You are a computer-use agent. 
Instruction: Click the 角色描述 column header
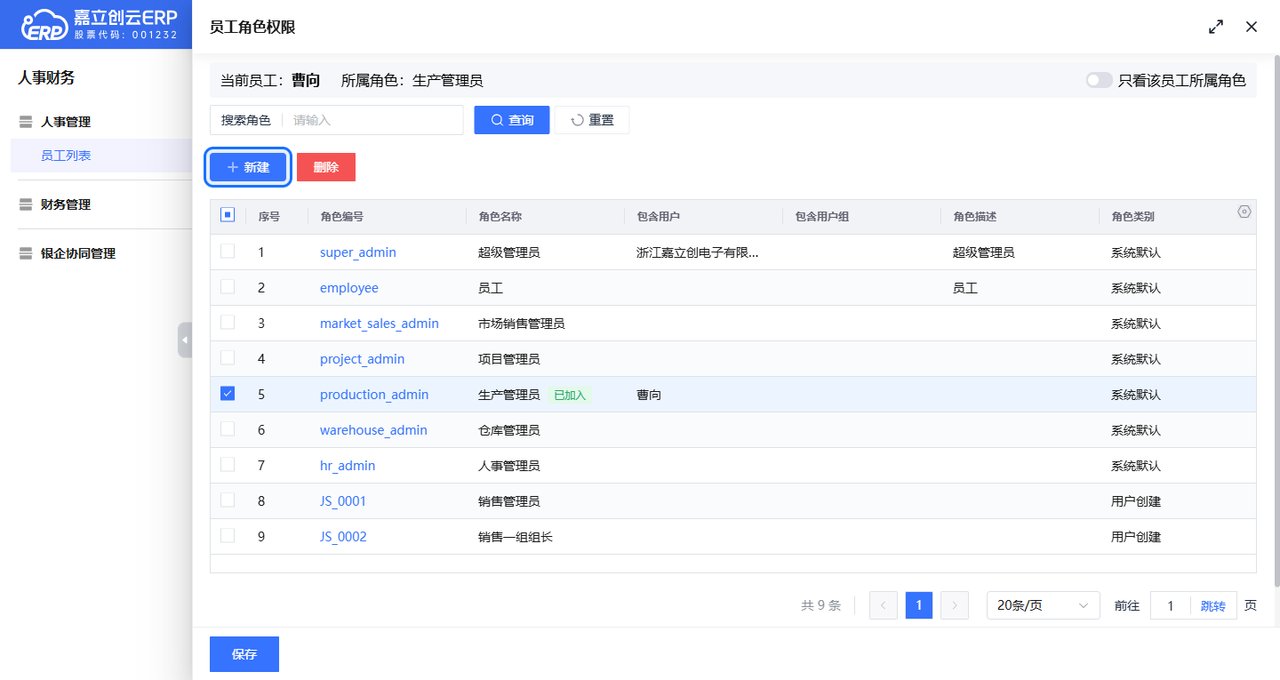coord(975,216)
